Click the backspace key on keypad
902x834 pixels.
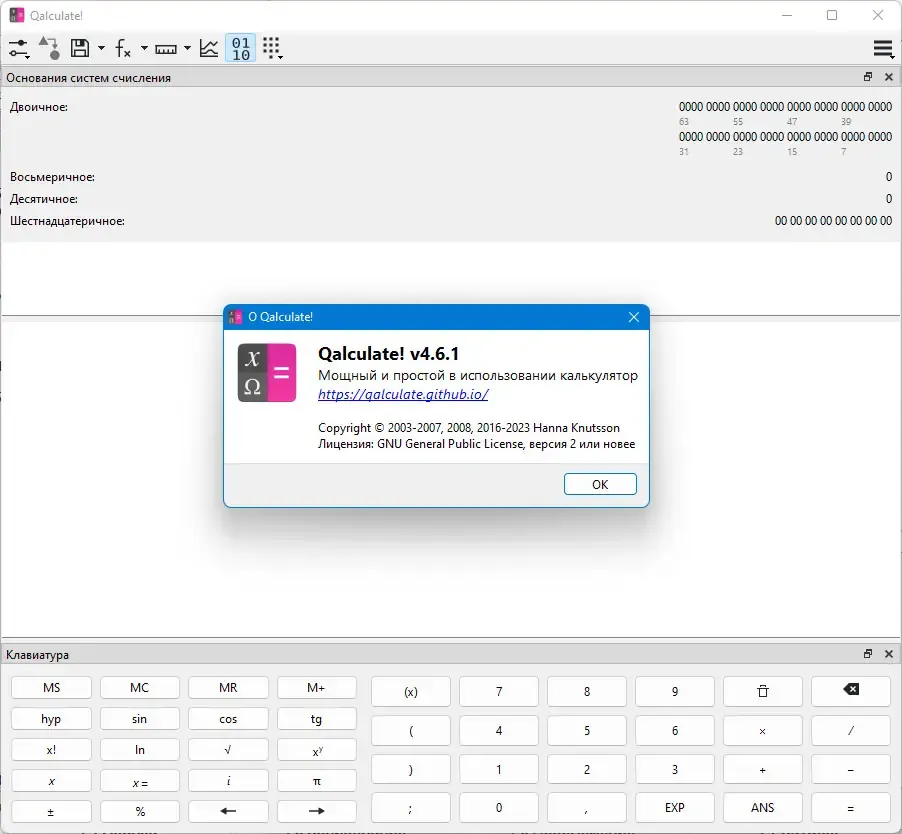coord(850,690)
